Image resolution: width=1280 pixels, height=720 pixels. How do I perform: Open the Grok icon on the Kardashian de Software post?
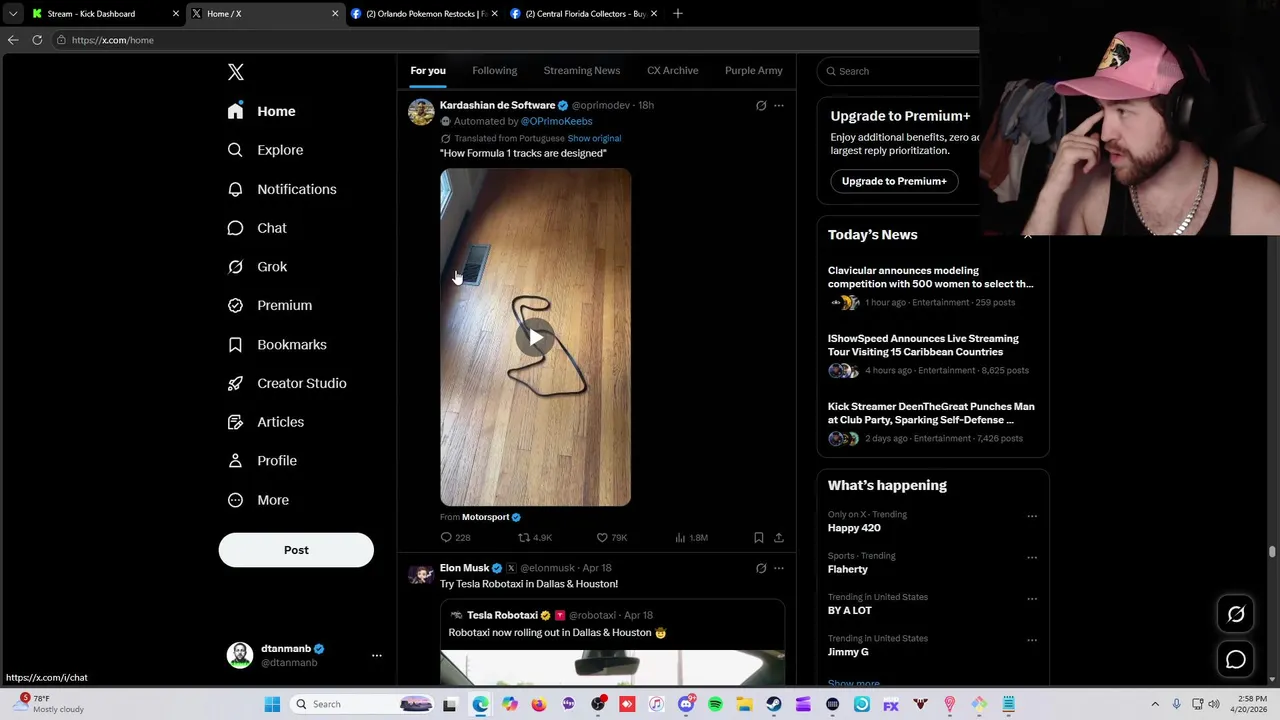pyautogui.click(x=761, y=105)
